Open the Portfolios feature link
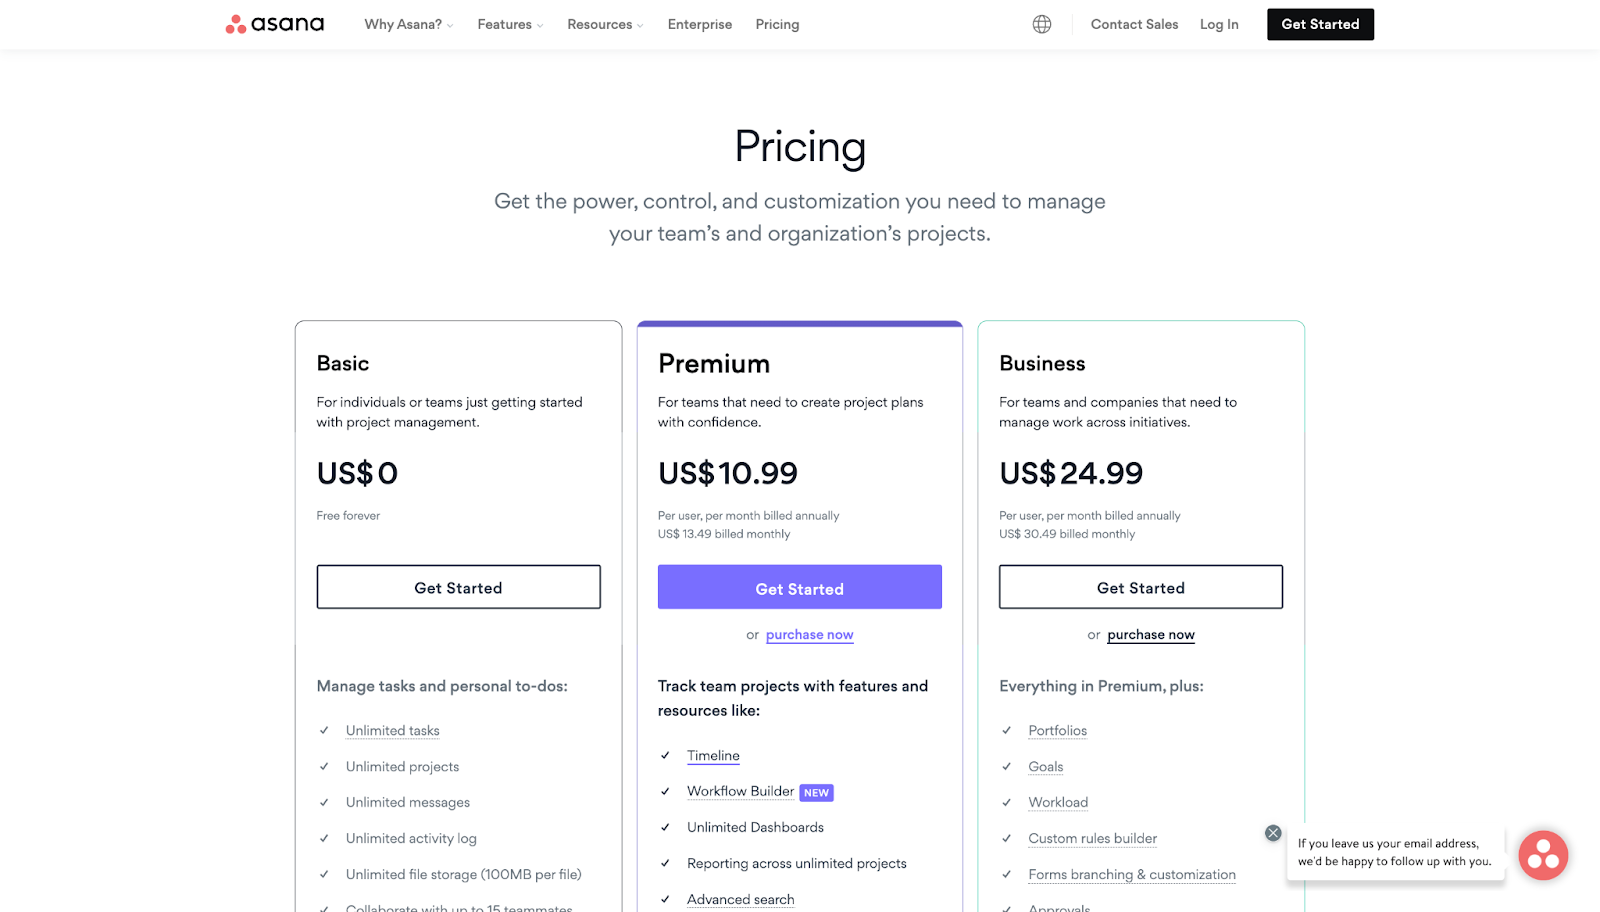Viewport: 1600px width, 912px height. (1057, 731)
